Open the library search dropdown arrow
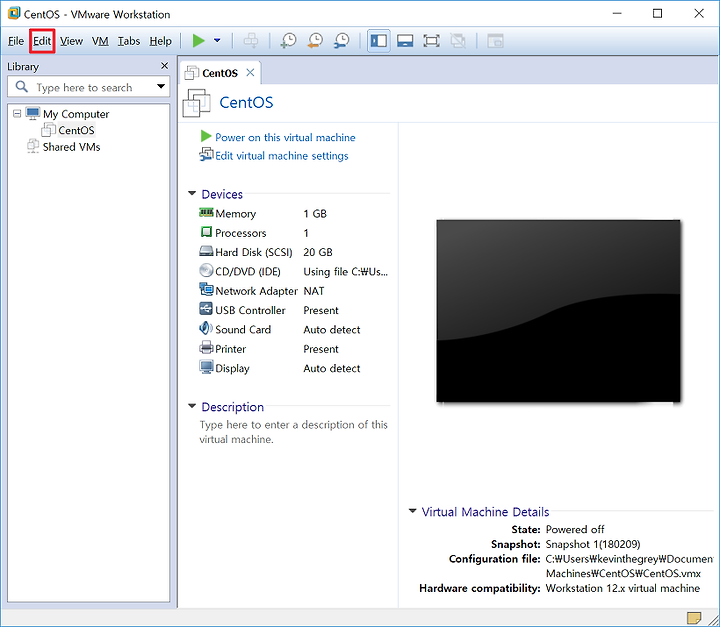Screen dimensions: 720x627 tap(161, 86)
